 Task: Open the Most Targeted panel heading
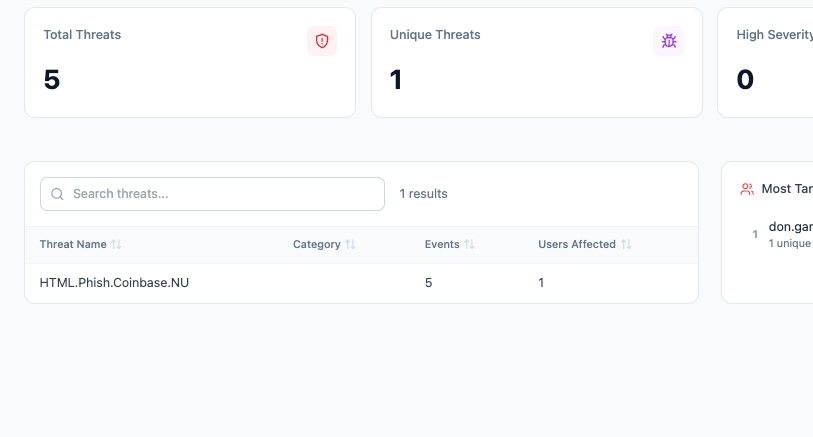click(787, 189)
